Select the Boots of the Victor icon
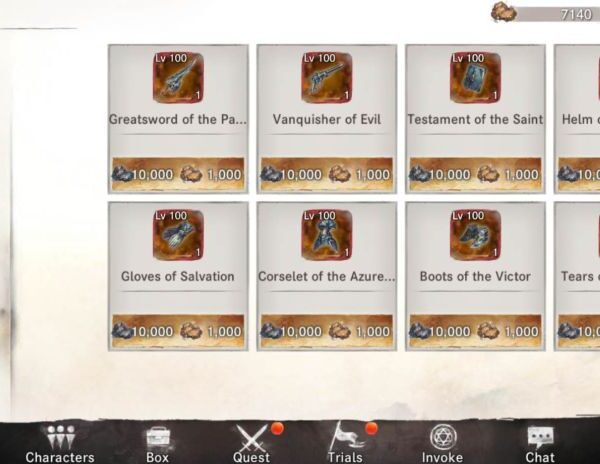This screenshot has width=600, height=464. [475, 235]
